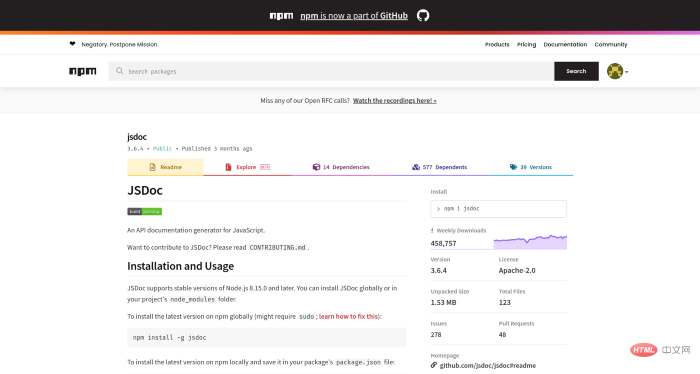View the 577 Dependents tab

[x=439, y=167]
